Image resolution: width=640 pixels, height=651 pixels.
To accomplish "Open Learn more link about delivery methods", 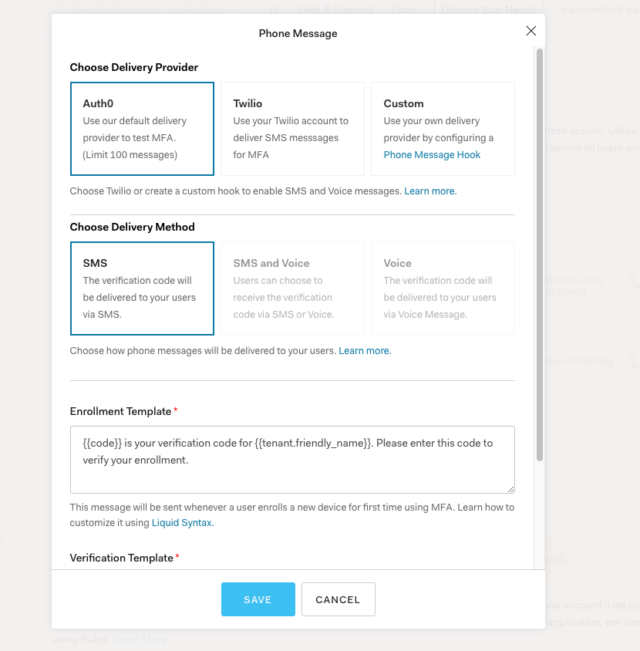I will pos(365,351).
